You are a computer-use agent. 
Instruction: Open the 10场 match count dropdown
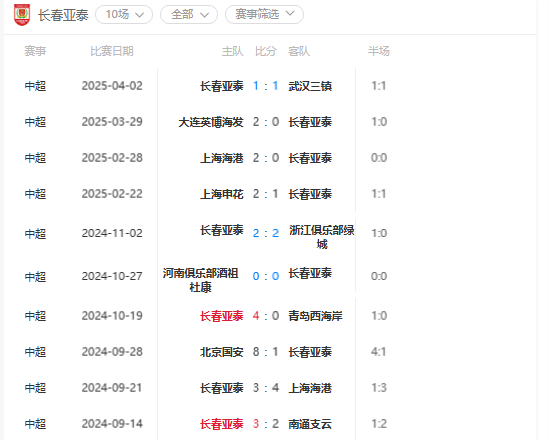[x=124, y=15]
